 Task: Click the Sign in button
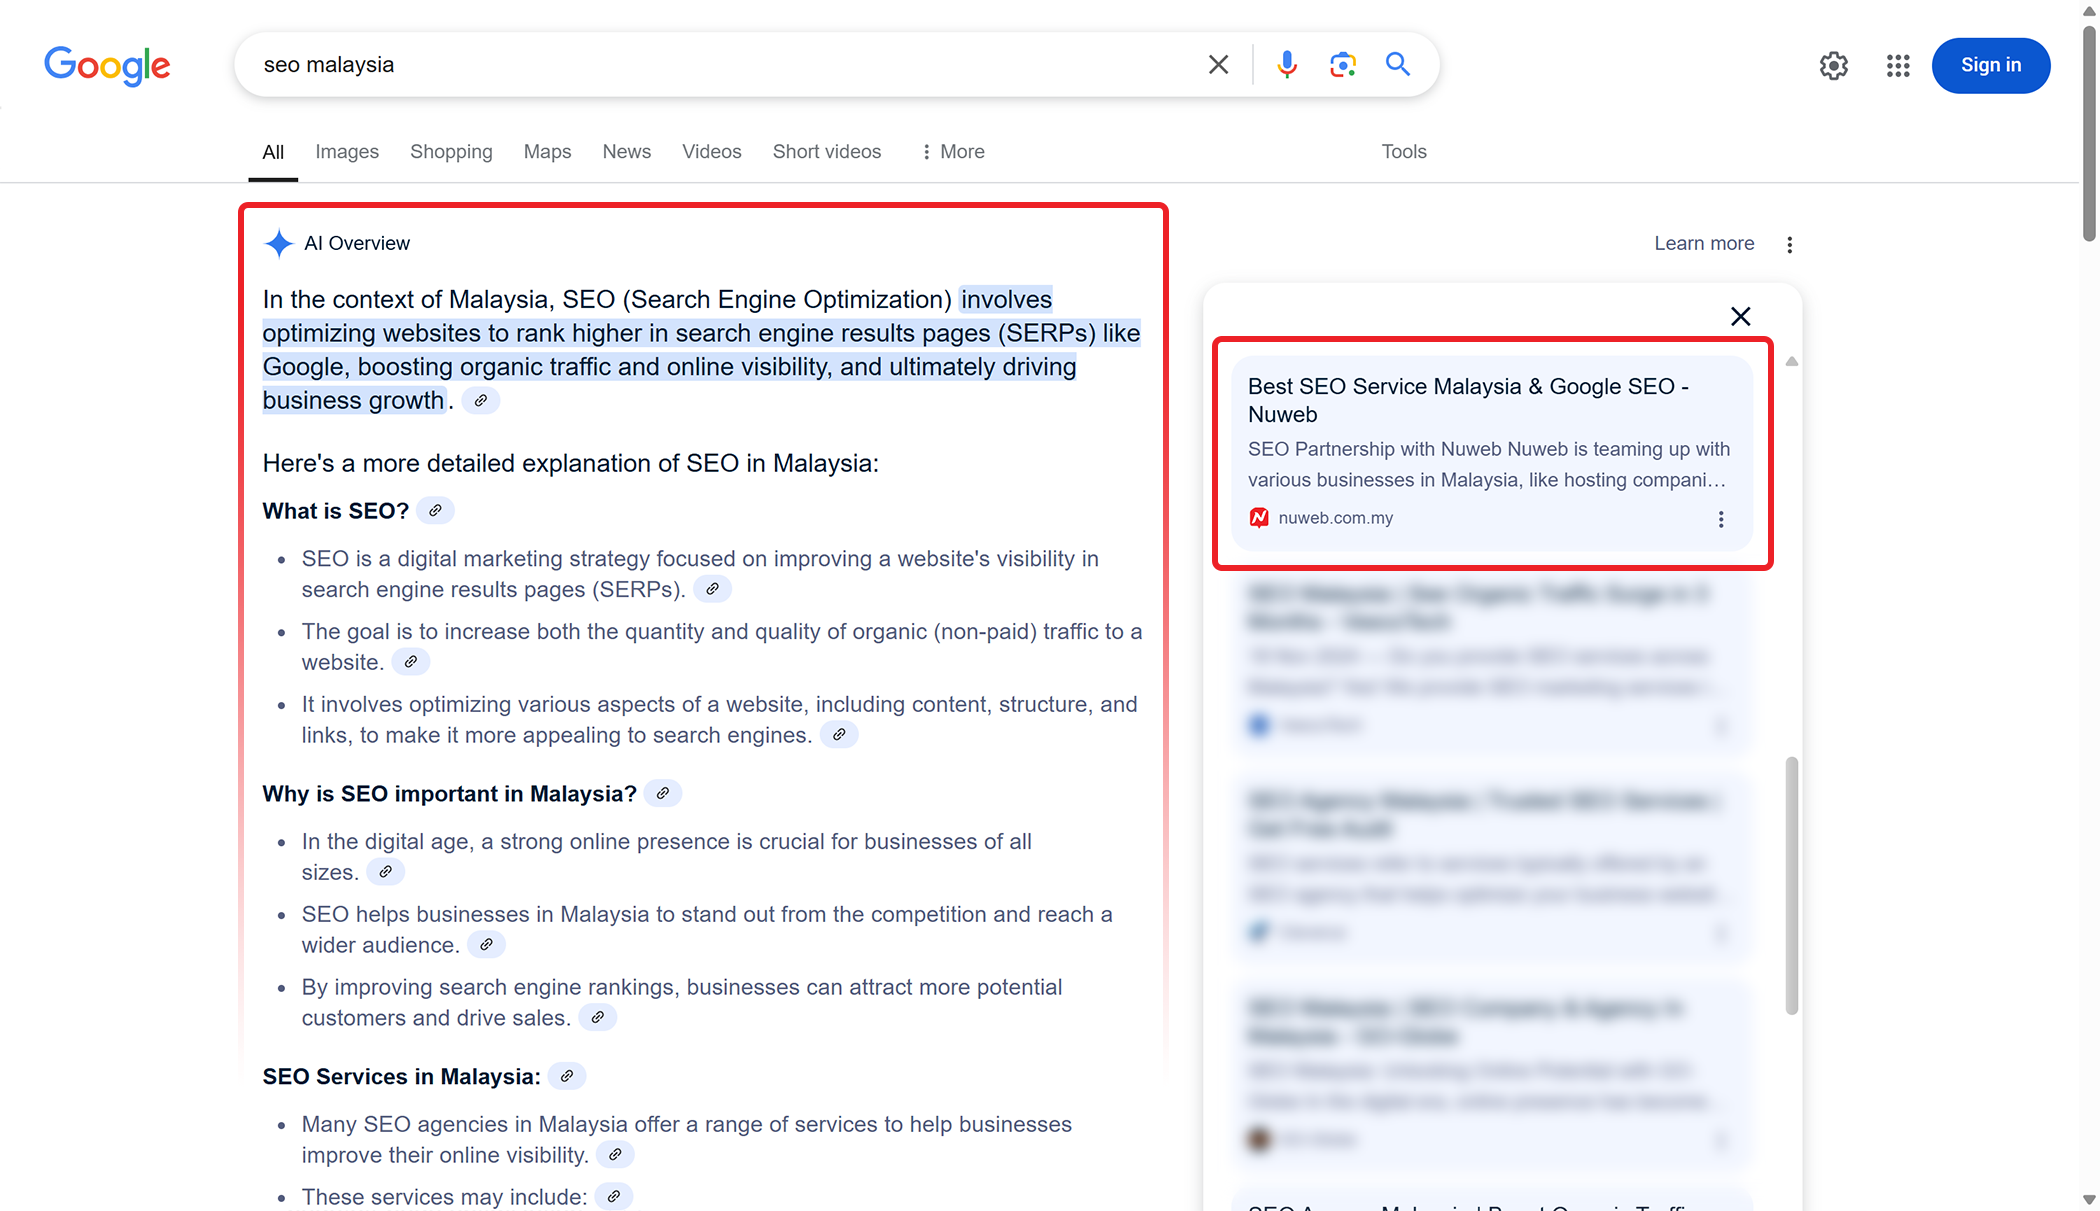(1990, 66)
